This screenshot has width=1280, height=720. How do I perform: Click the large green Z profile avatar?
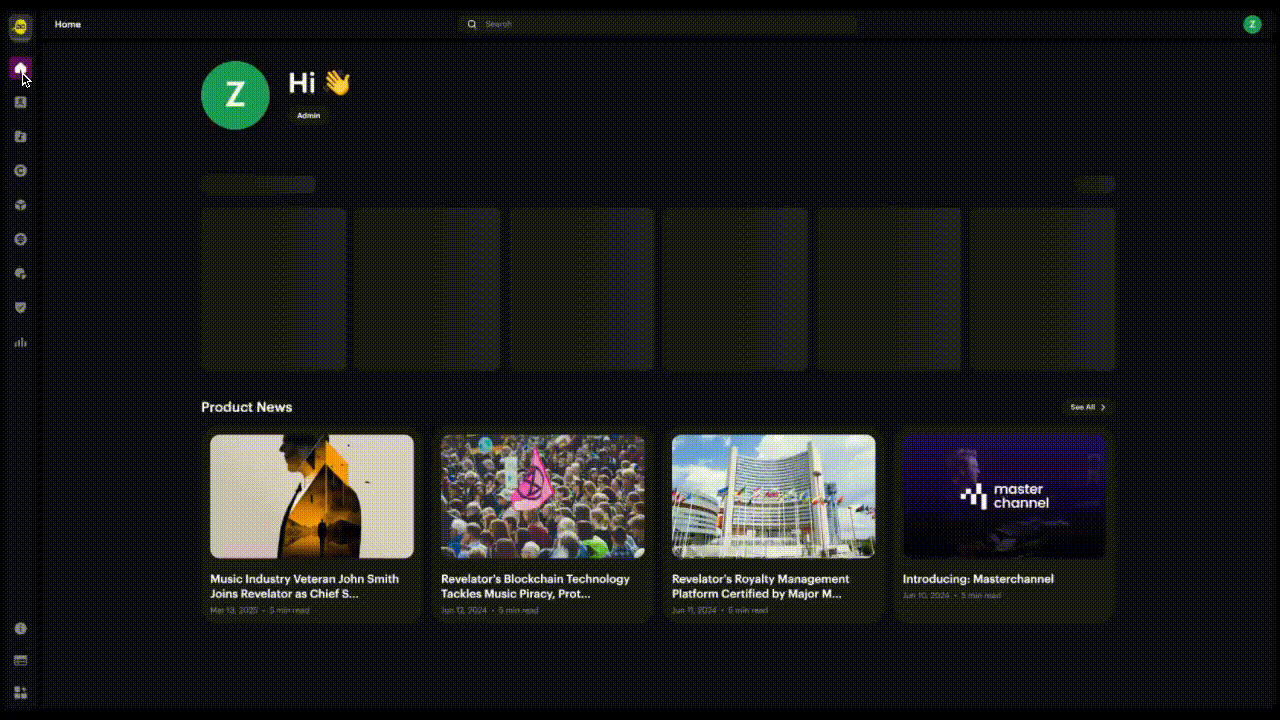(x=235, y=95)
